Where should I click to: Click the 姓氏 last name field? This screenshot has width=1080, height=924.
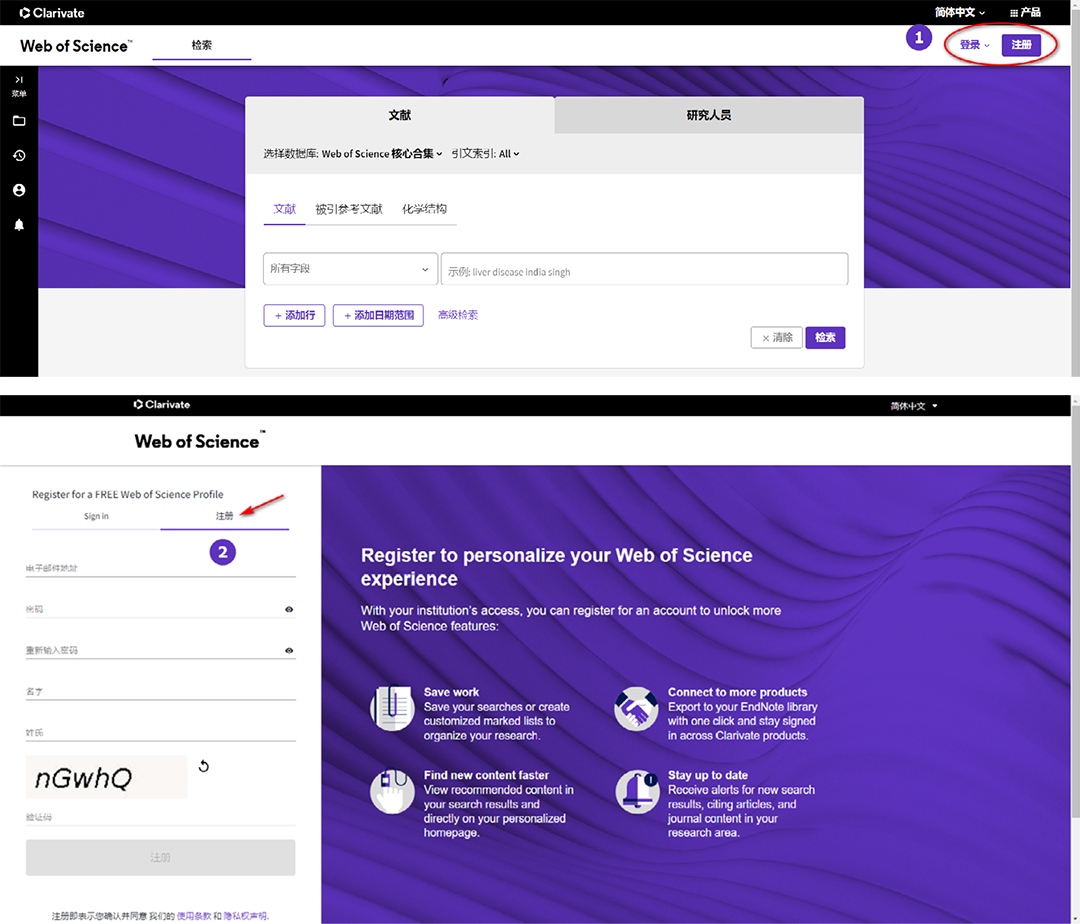click(160, 733)
